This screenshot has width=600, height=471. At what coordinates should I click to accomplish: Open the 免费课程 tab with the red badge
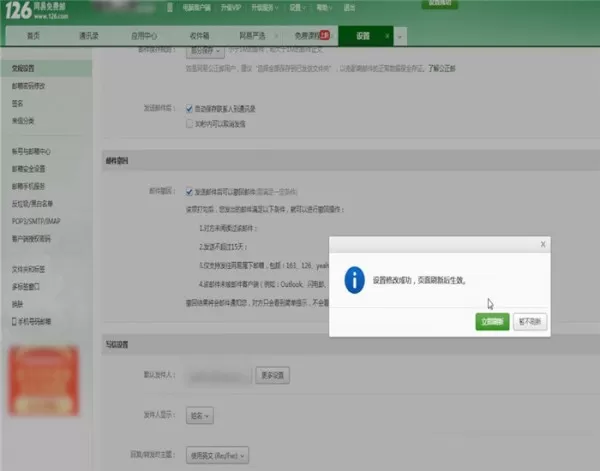pos(311,36)
